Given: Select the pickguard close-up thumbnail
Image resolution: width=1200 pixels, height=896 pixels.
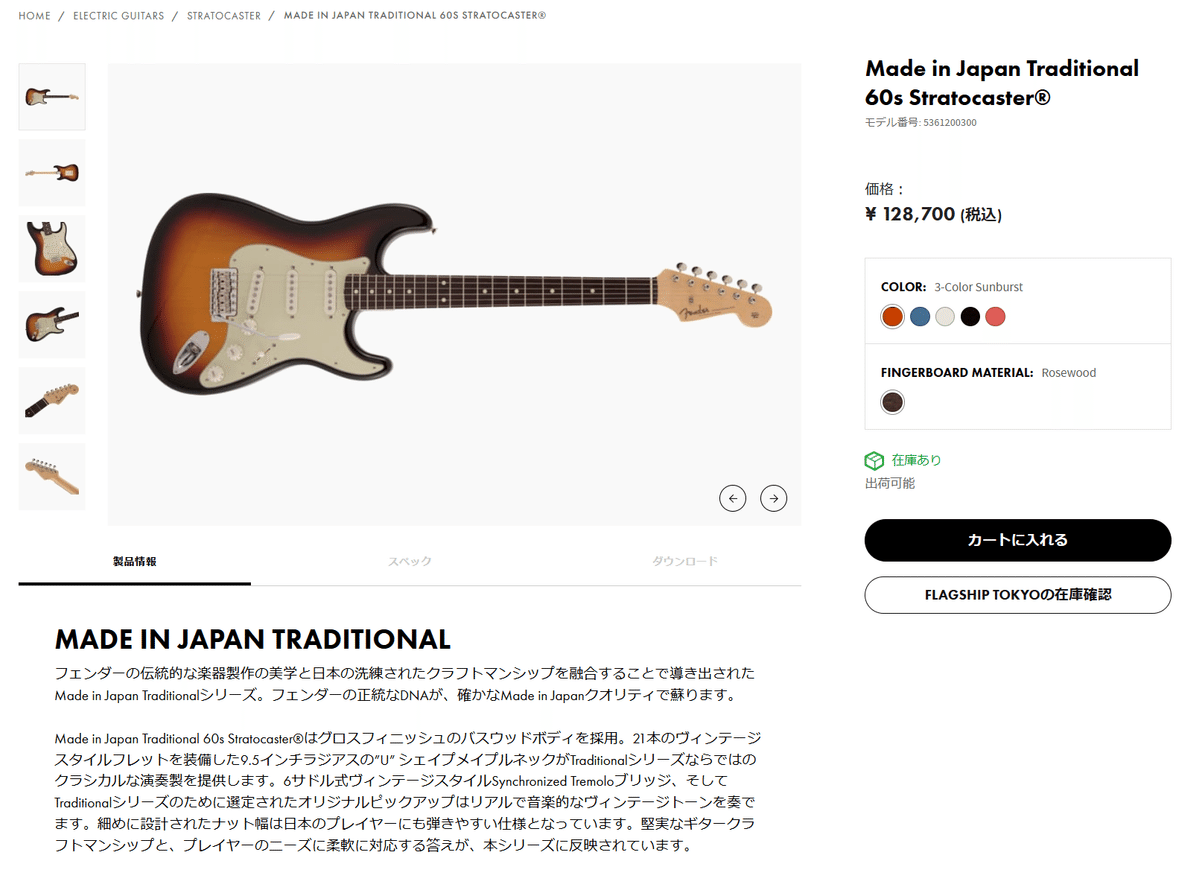Looking at the screenshot, I should click(x=51, y=248).
